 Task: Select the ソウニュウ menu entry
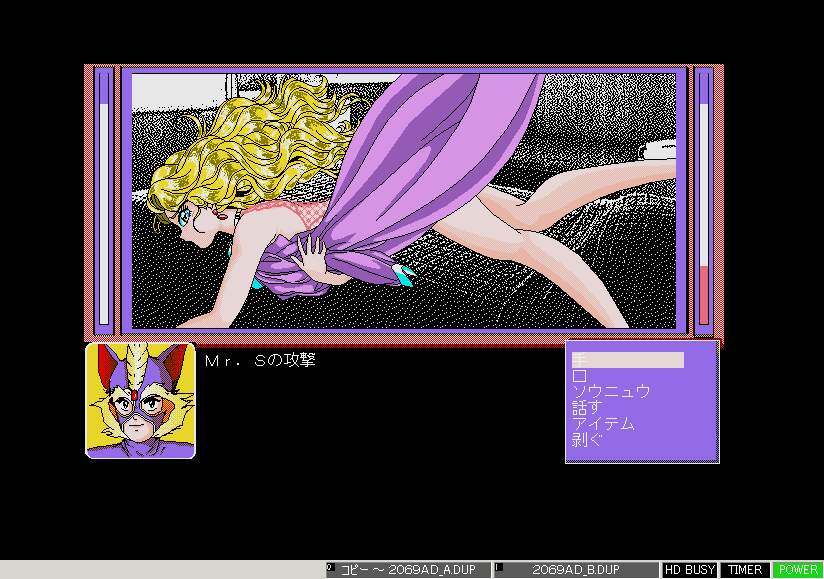click(611, 391)
